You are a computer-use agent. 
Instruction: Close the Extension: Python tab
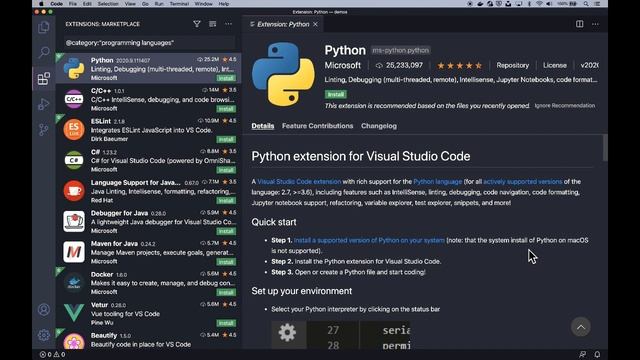pyautogui.click(x=316, y=24)
